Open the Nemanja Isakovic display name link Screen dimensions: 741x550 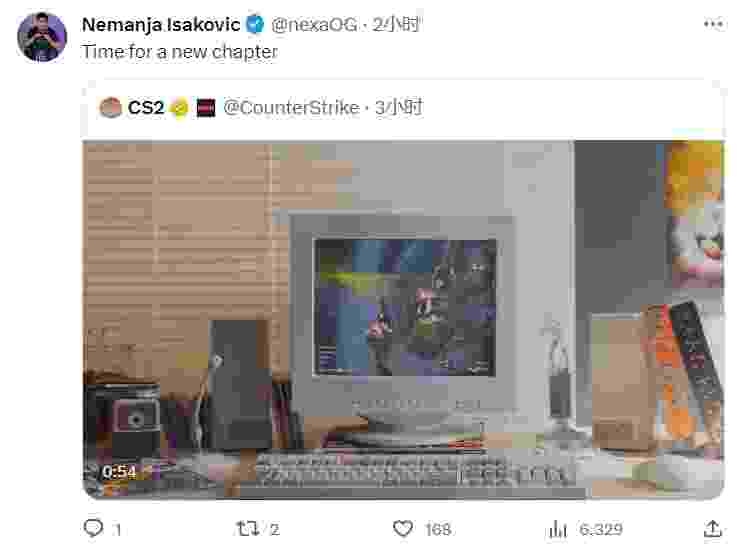[x=161, y=25]
